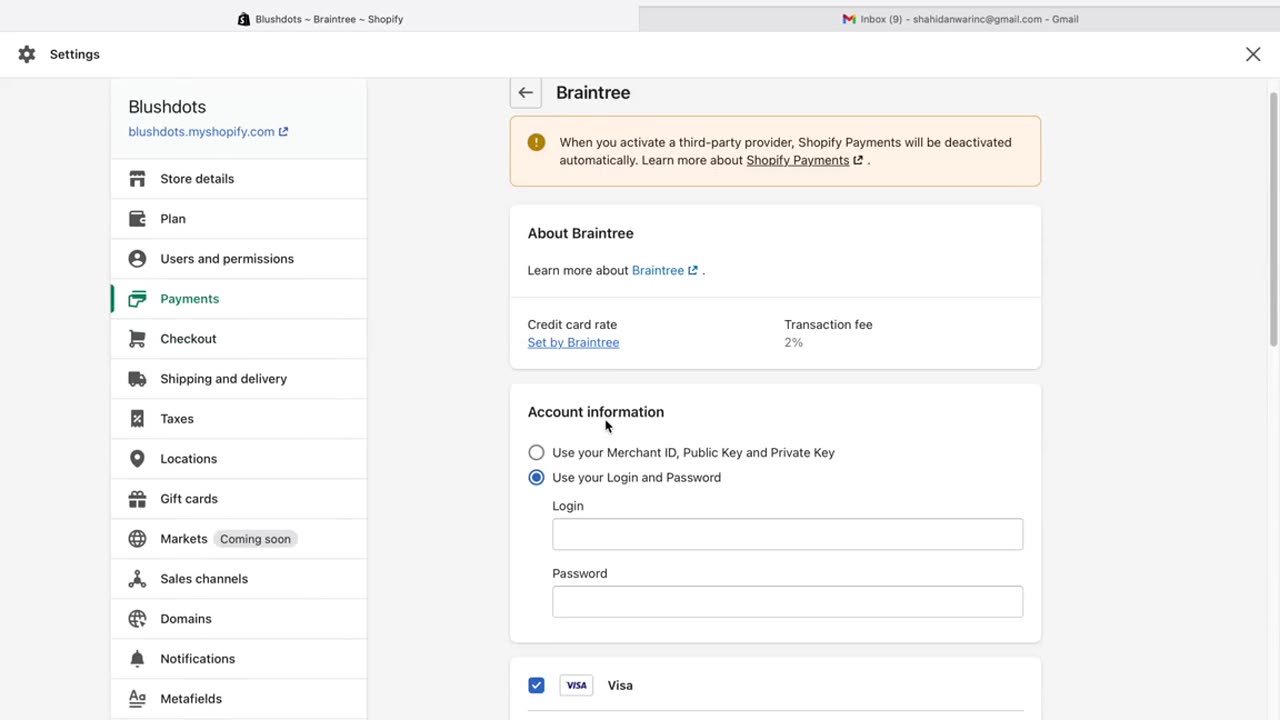Click the Store details storefront icon

pyautogui.click(x=137, y=178)
